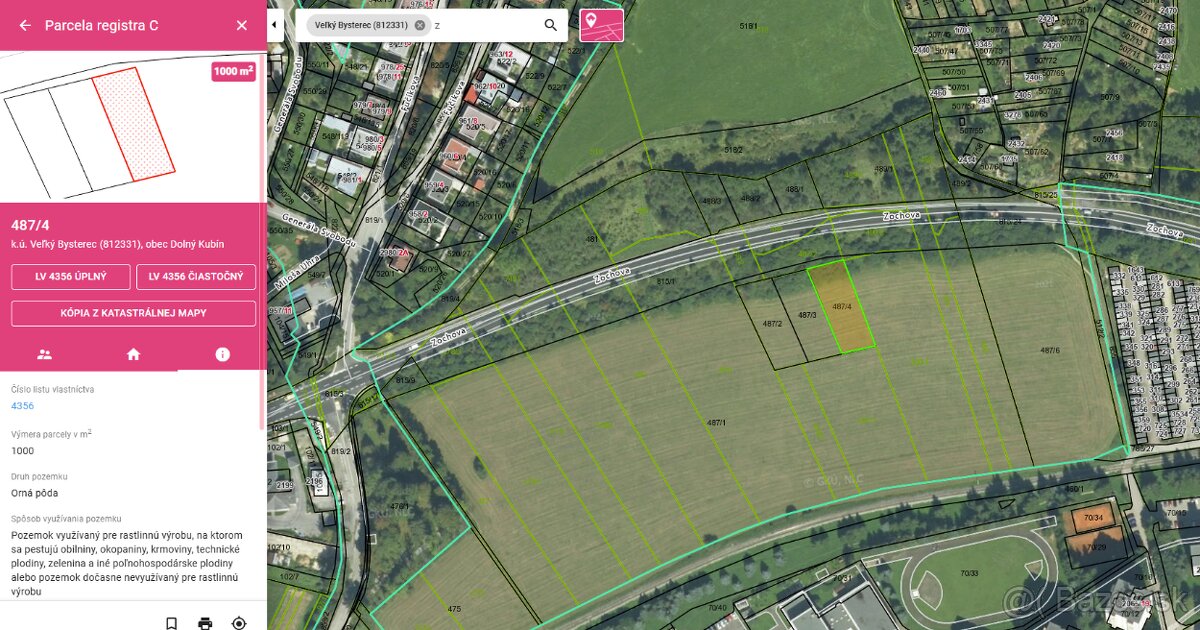This screenshot has width=1200, height=630.
Task: Open LV 4356 ÚPLNÝ document
Action: tap(71, 277)
